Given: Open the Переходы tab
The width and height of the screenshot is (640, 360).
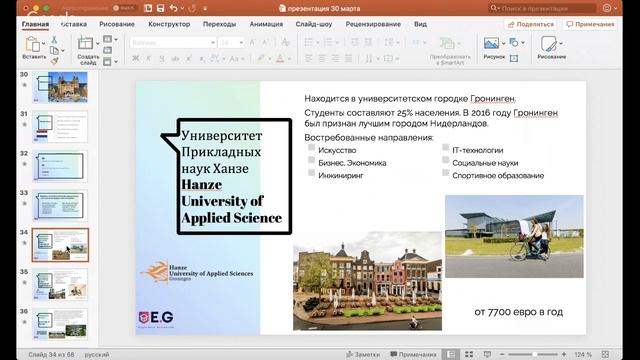Looking at the screenshot, I should [x=220, y=24].
